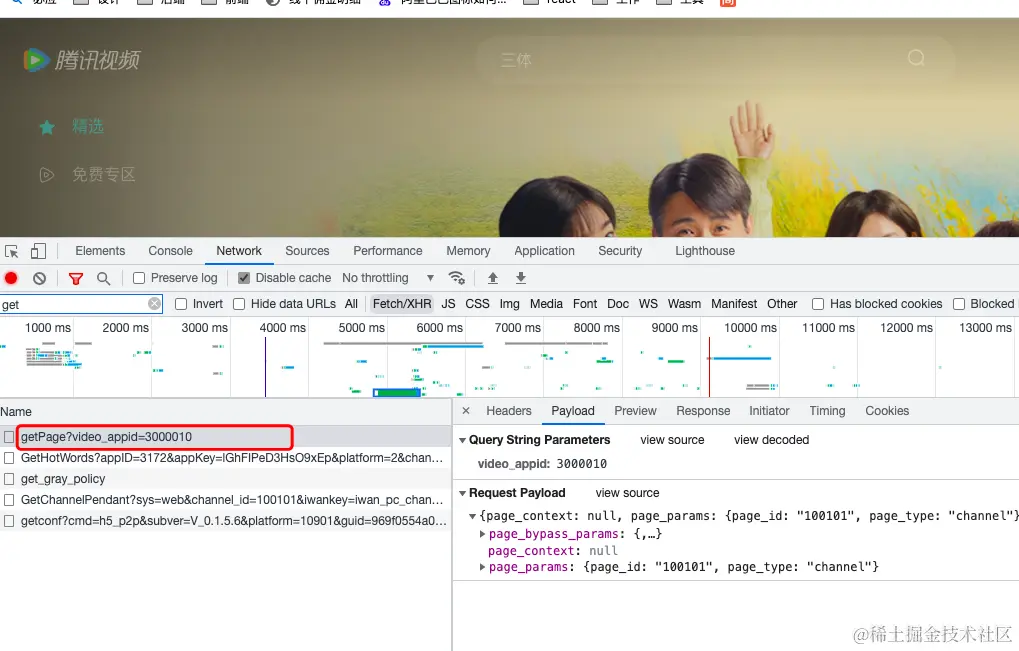Viewport: 1019px width, 651px height.
Task: Import HAR file upload arrow icon
Action: tap(493, 278)
